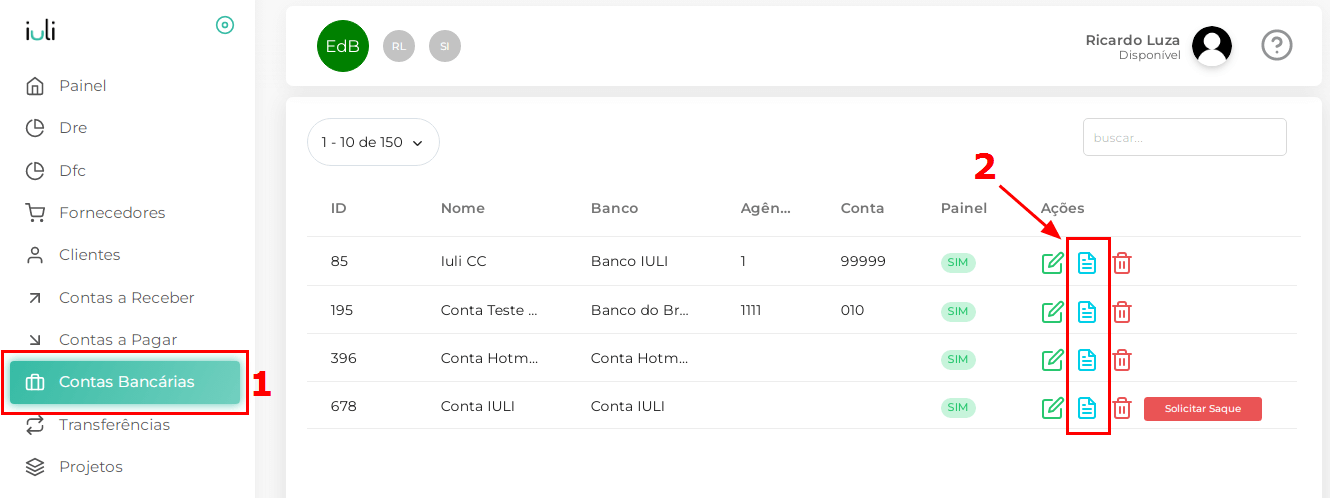Click trash icon for Conta IULI row
Image resolution: width=1330 pixels, height=498 pixels.
pyautogui.click(x=1122, y=408)
